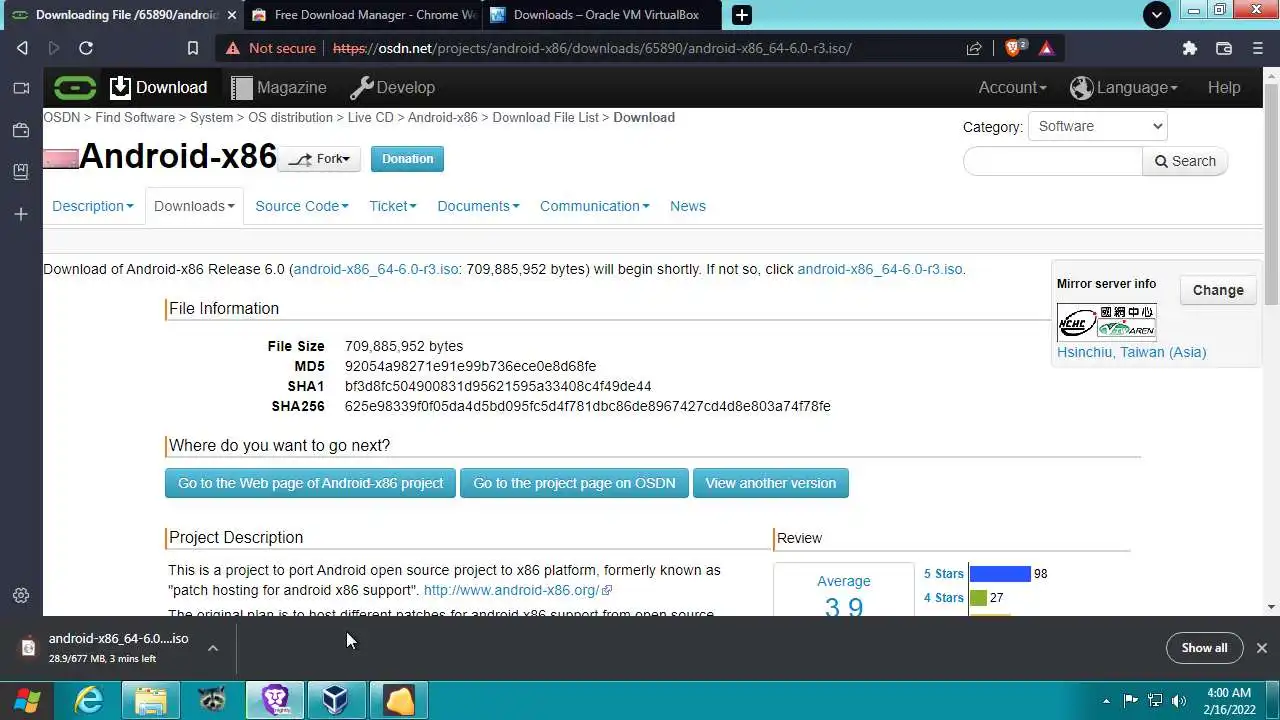Click into the site search field

(1053, 161)
